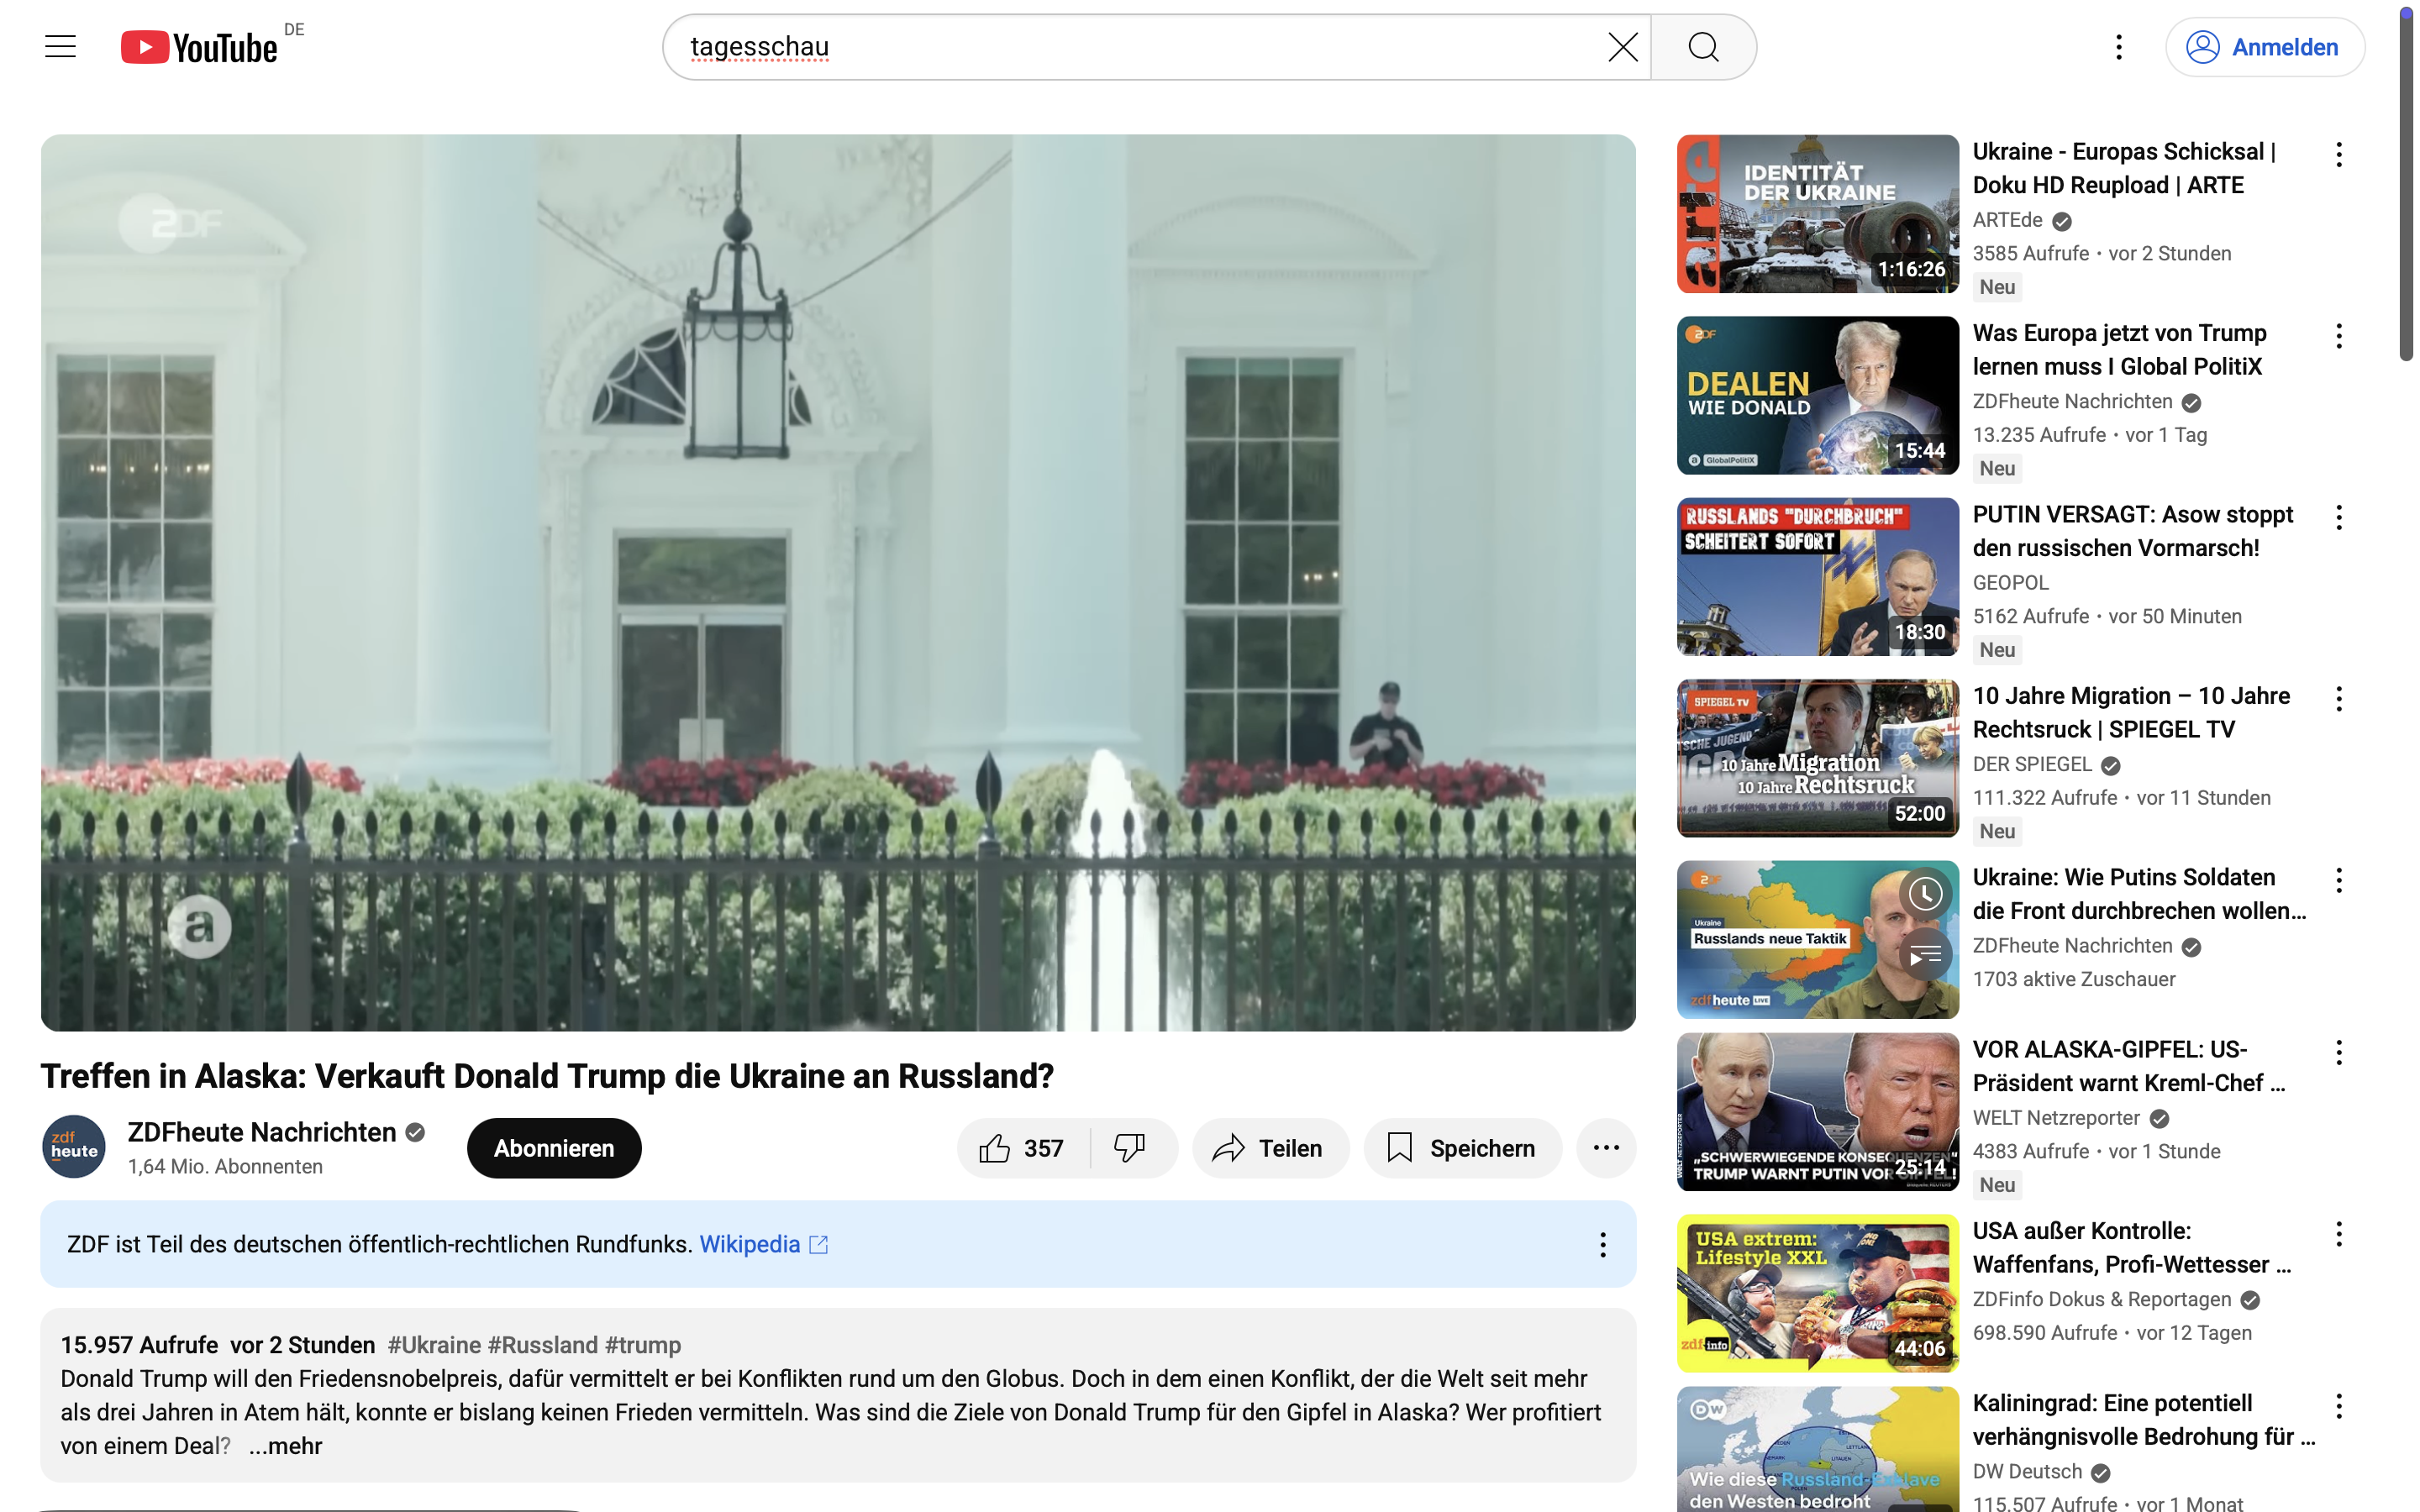Open options for 10 Jahre Migration video
Viewport: 2420px width, 1512px height.
pos(2338,699)
